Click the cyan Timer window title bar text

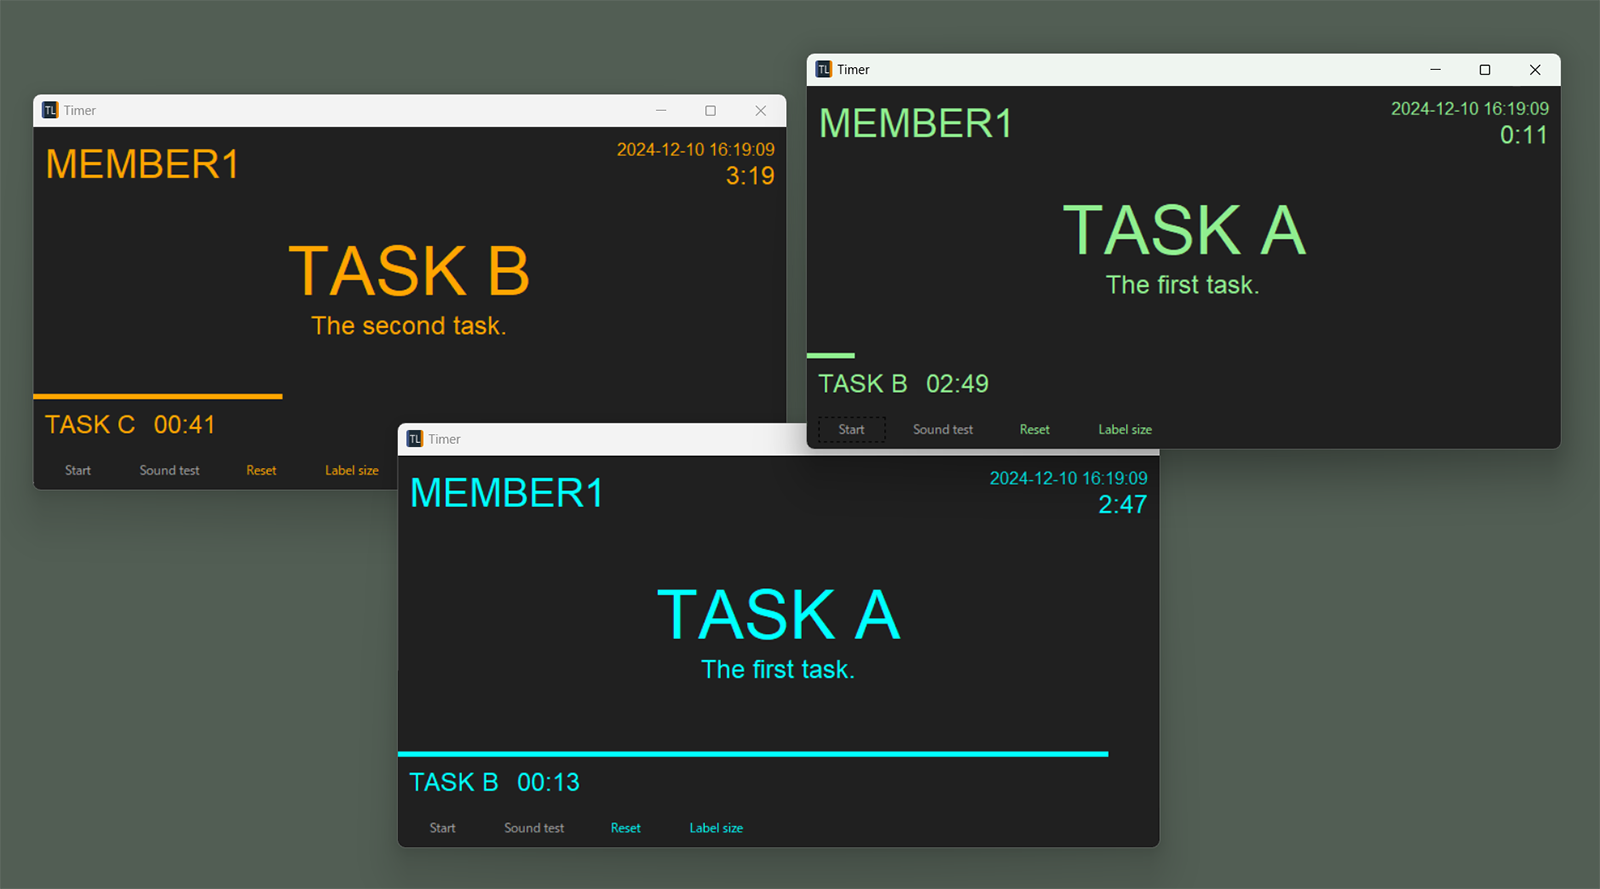444,439
